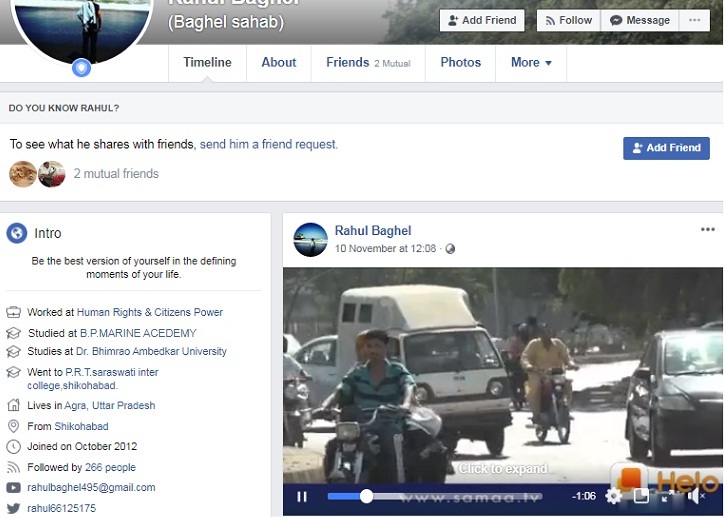Open the post author's small avatar
The height and width of the screenshot is (521, 724).
(x=310, y=240)
